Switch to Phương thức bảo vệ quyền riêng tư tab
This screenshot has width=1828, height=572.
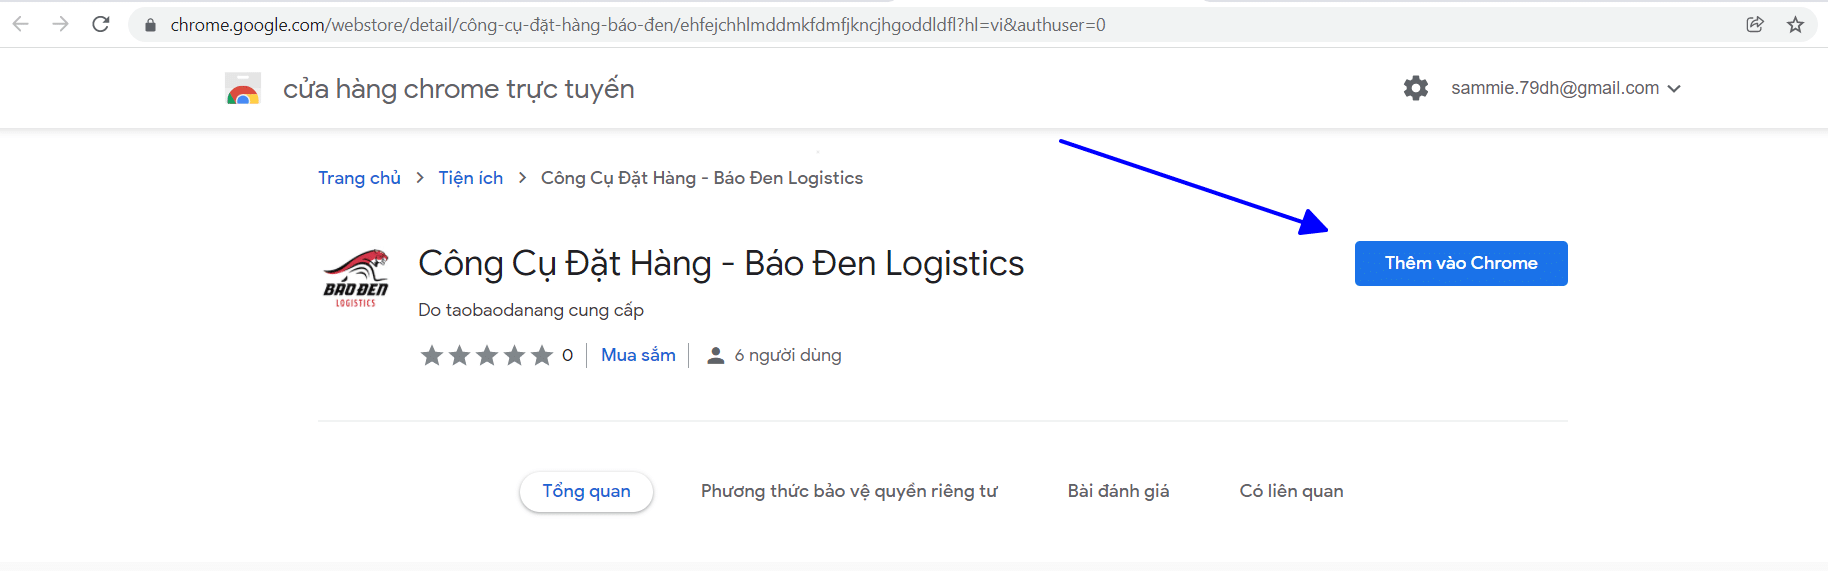click(849, 491)
